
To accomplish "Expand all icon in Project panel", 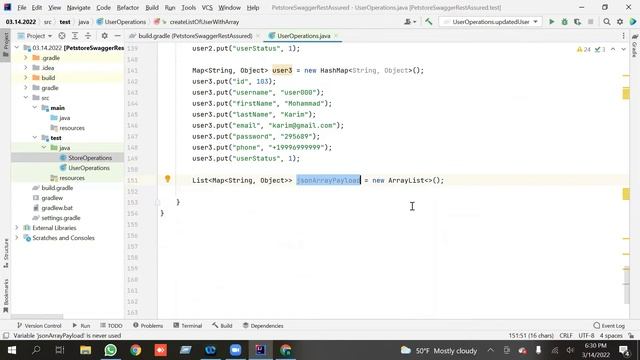I will [x=75, y=36].
